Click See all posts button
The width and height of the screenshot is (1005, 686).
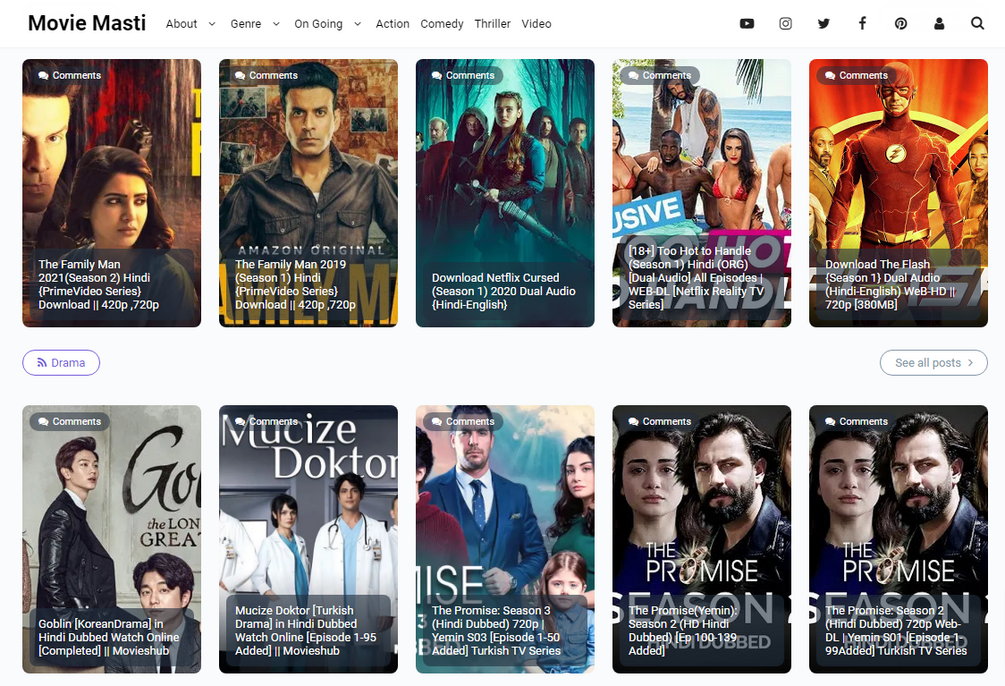(933, 363)
